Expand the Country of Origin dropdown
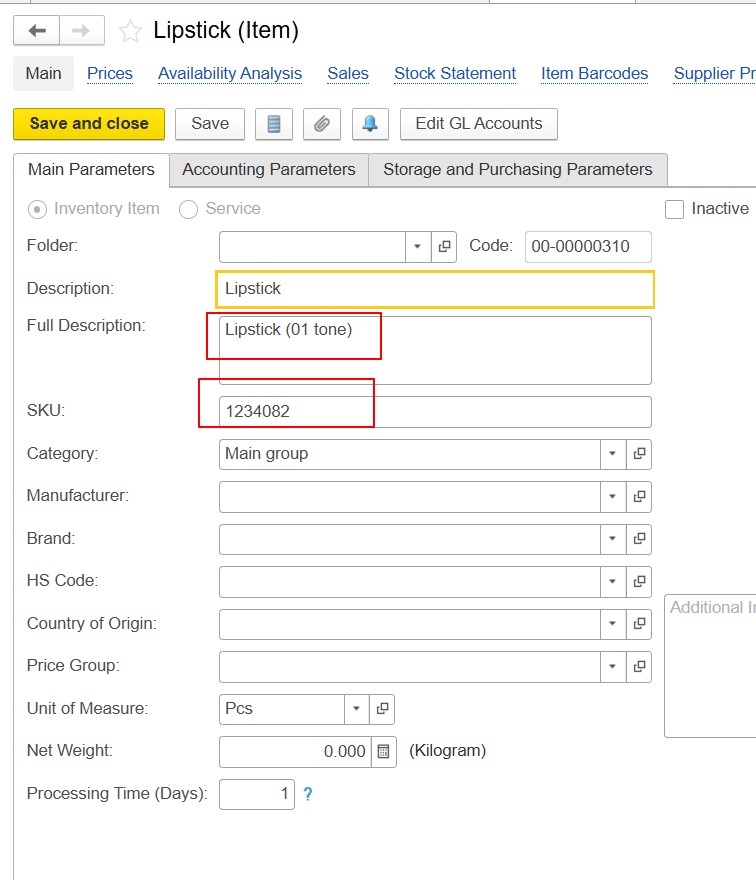 612,624
